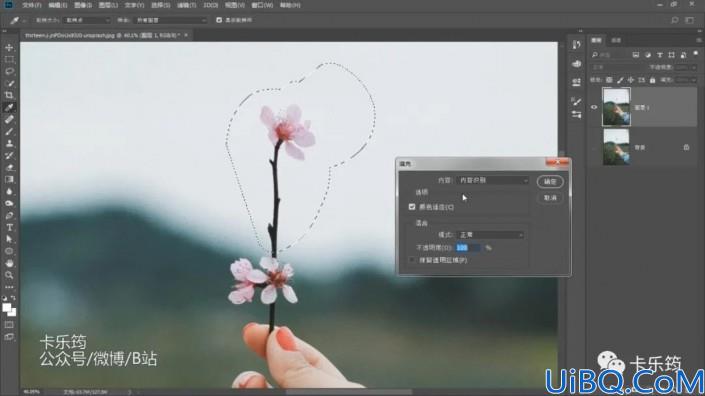Screen dimensions: 705x396
Task: Select the Dodge tool
Action: 9,204
